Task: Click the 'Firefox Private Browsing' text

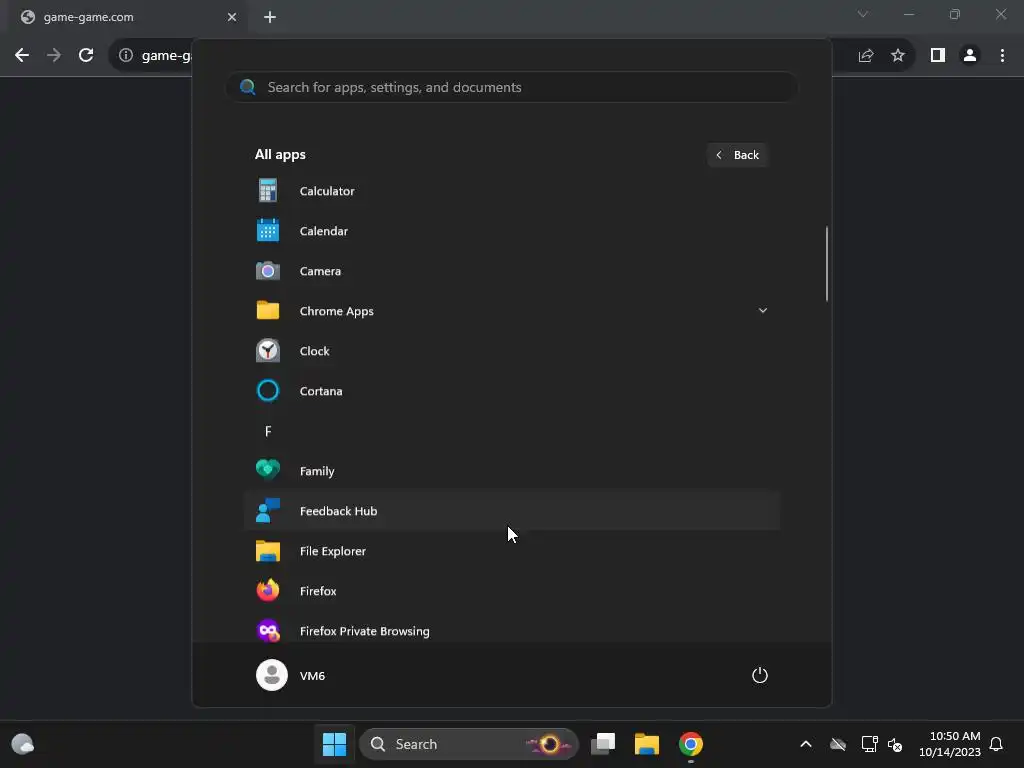Action: [364, 631]
